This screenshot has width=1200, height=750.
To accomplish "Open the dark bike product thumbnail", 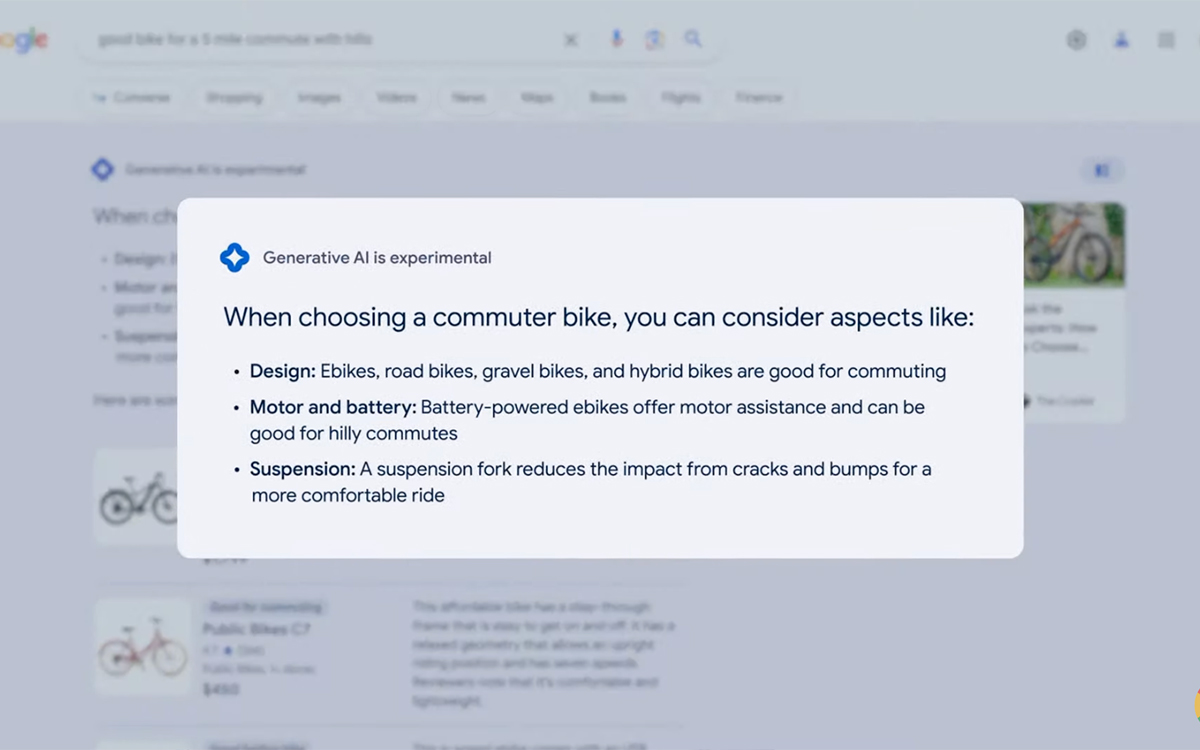I will pyautogui.click(x=137, y=497).
